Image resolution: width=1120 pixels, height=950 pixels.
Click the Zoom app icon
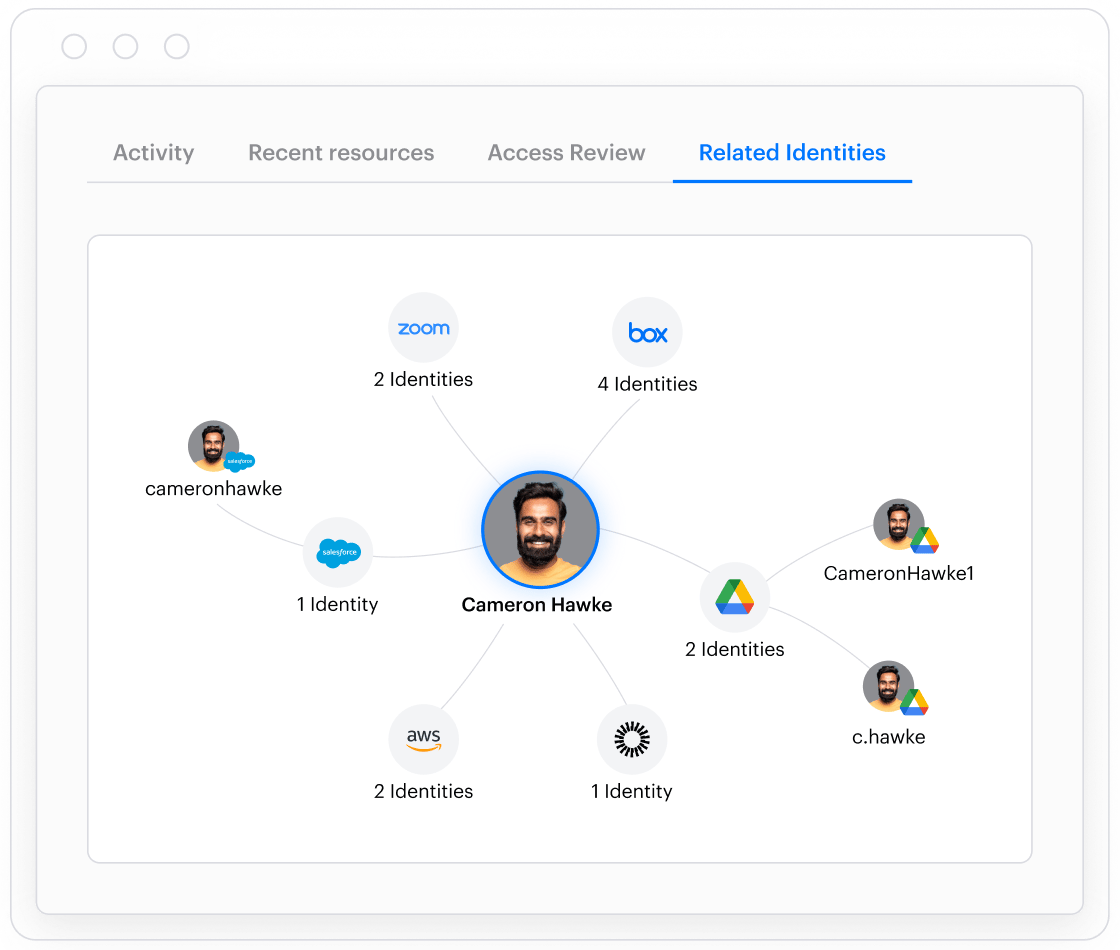coord(423,327)
